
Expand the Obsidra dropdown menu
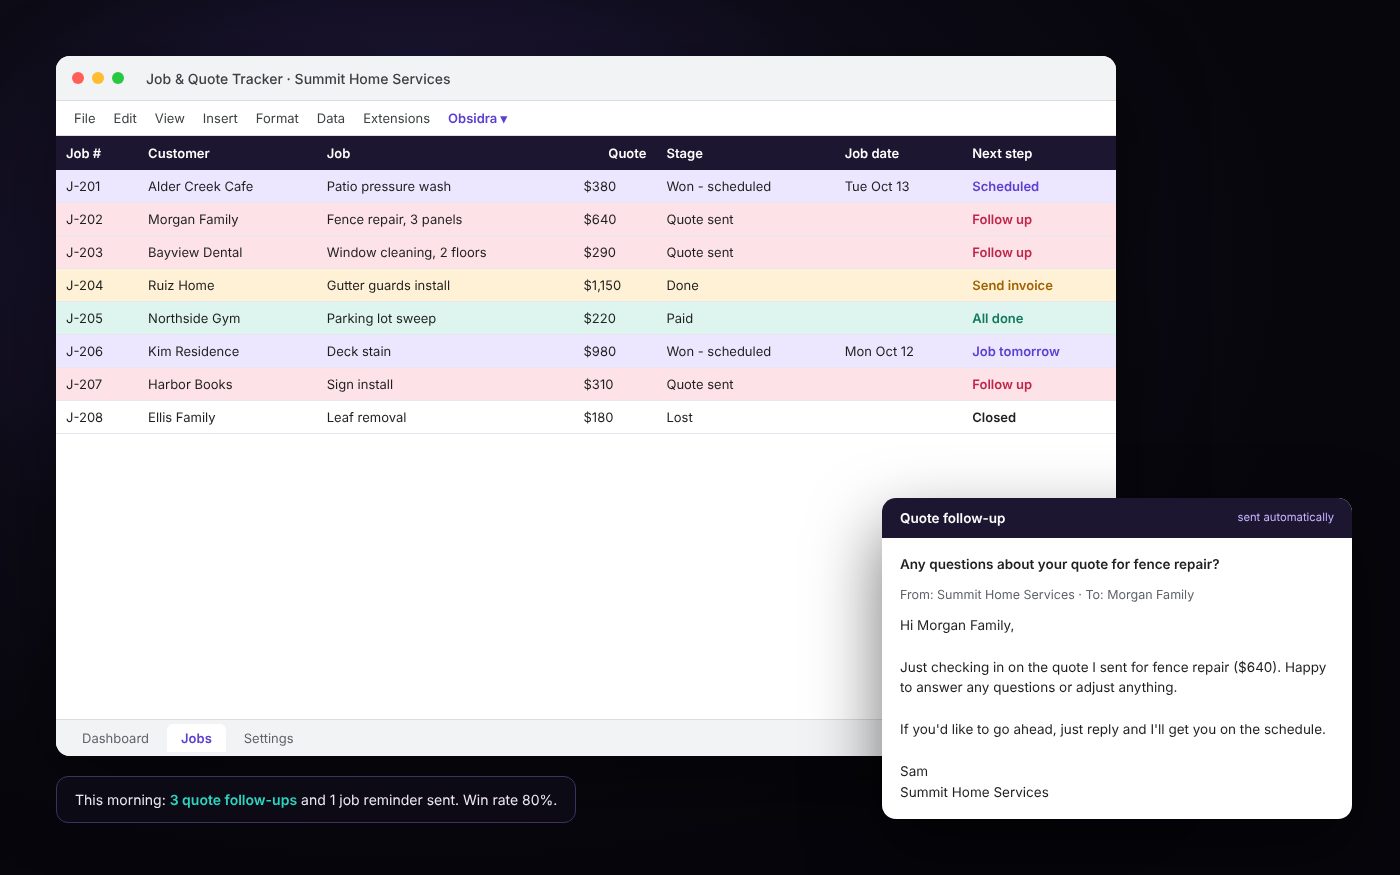click(x=477, y=118)
